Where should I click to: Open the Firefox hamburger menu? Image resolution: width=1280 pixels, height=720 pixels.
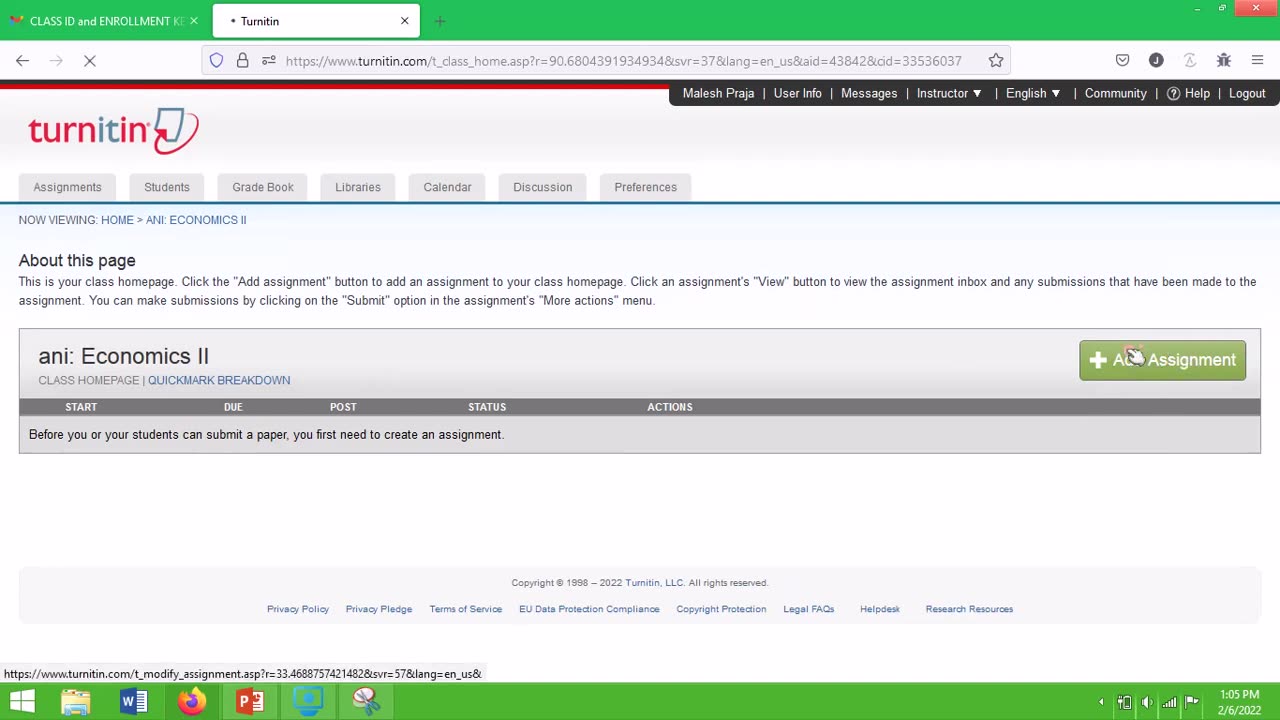point(1257,61)
